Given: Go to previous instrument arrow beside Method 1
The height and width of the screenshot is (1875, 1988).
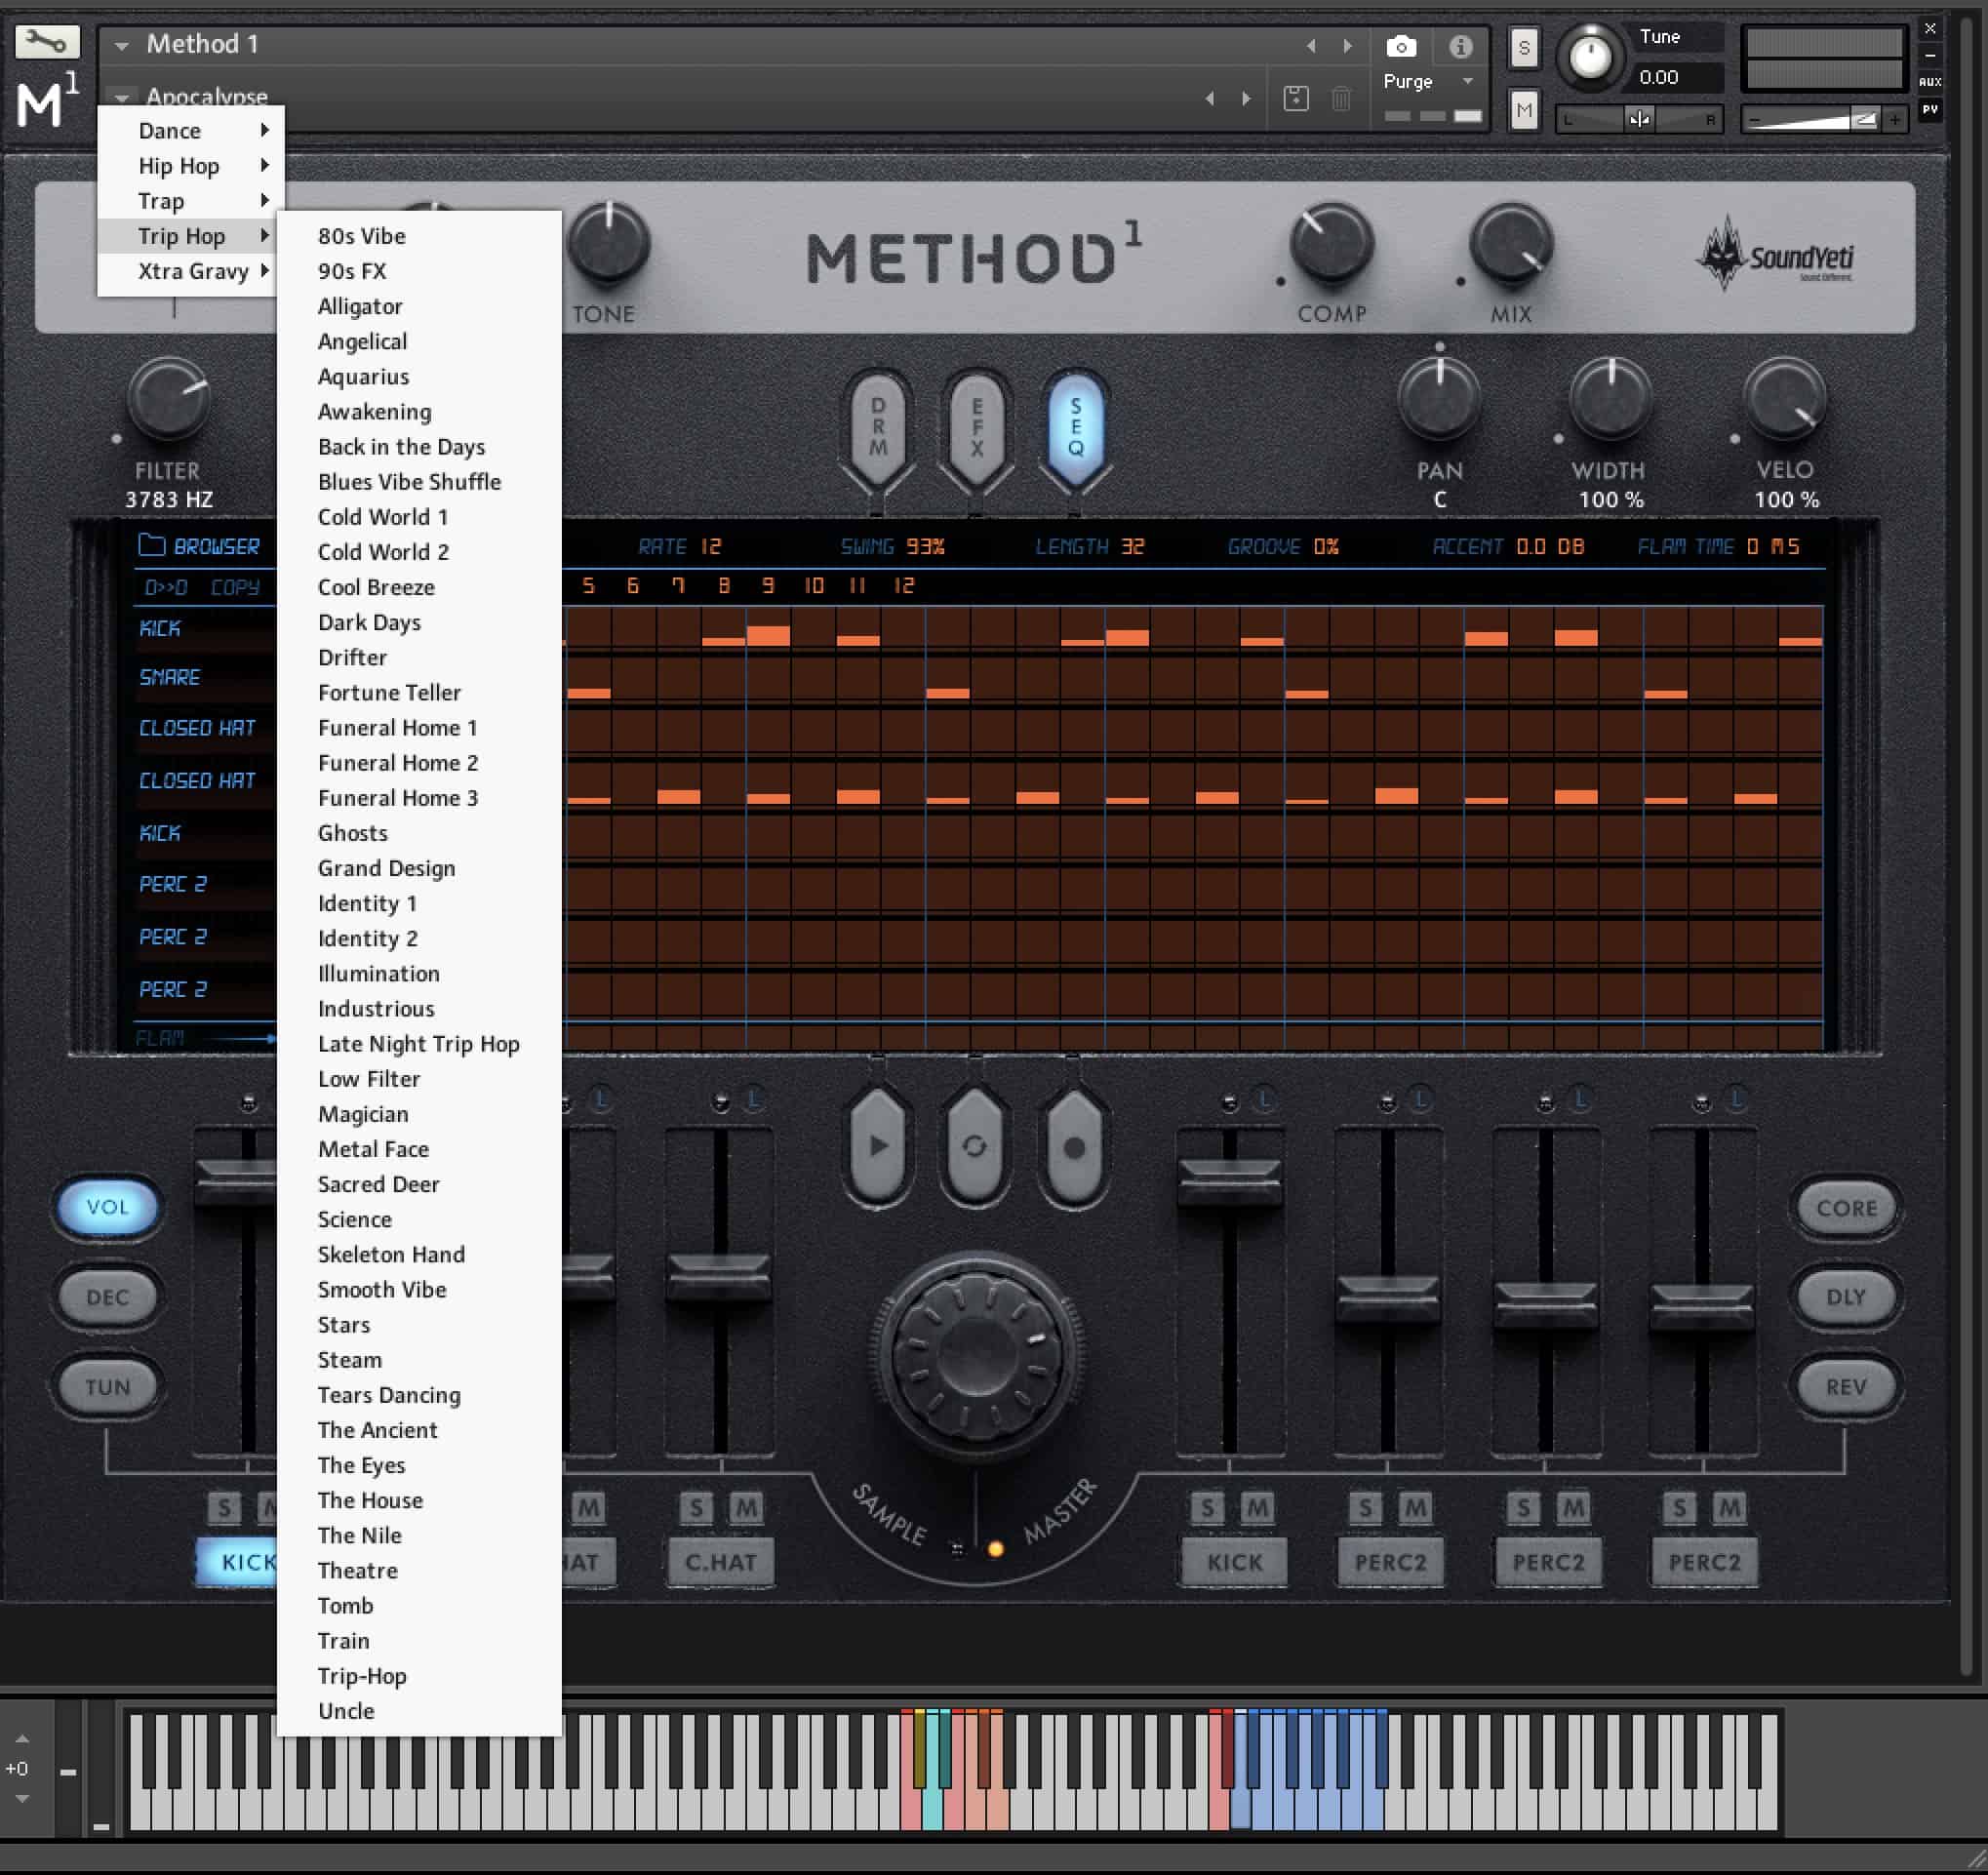Looking at the screenshot, I should click(x=1311, y=46).
